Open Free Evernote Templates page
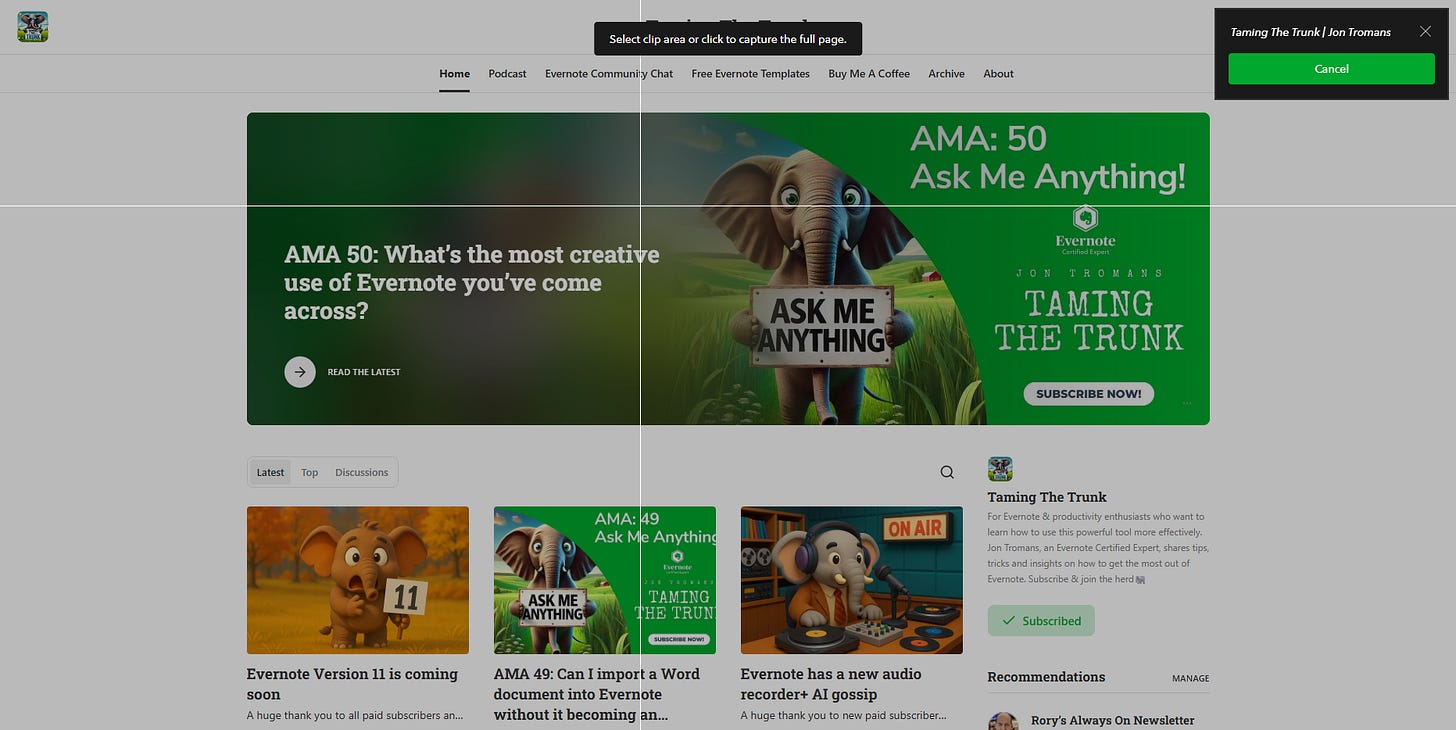 click(x=750, y=74)
